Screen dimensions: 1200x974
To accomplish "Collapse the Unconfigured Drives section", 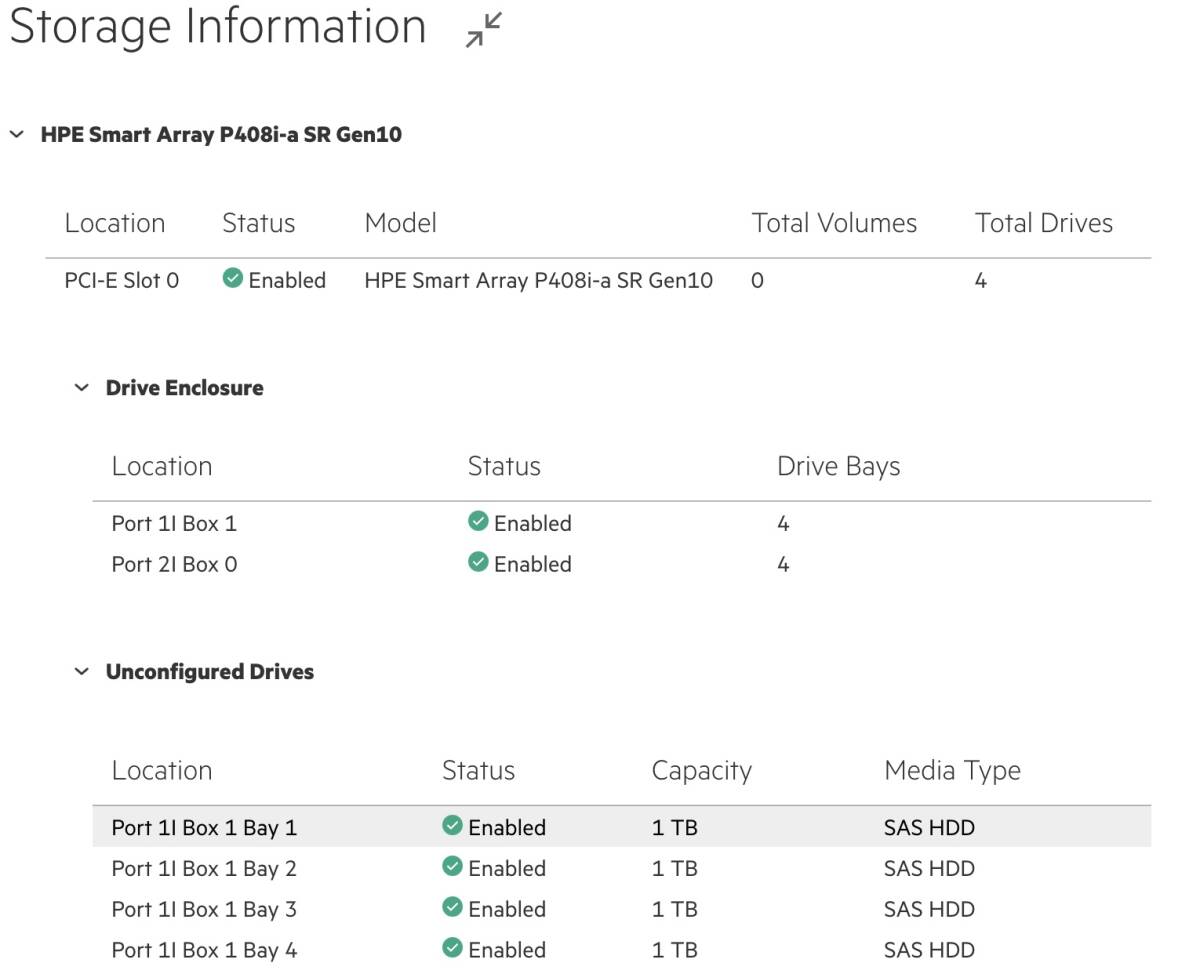I will pyautogui.click(x=81, y=672).
